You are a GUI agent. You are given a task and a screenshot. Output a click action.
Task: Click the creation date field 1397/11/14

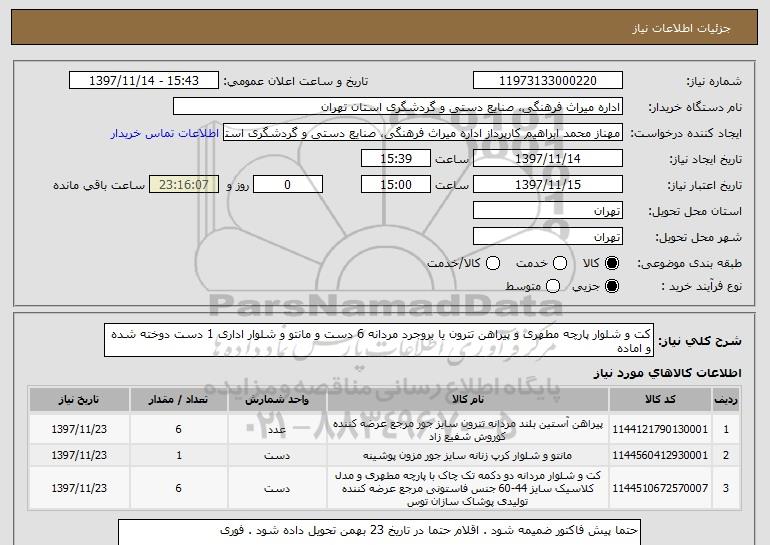click(548, 159)
